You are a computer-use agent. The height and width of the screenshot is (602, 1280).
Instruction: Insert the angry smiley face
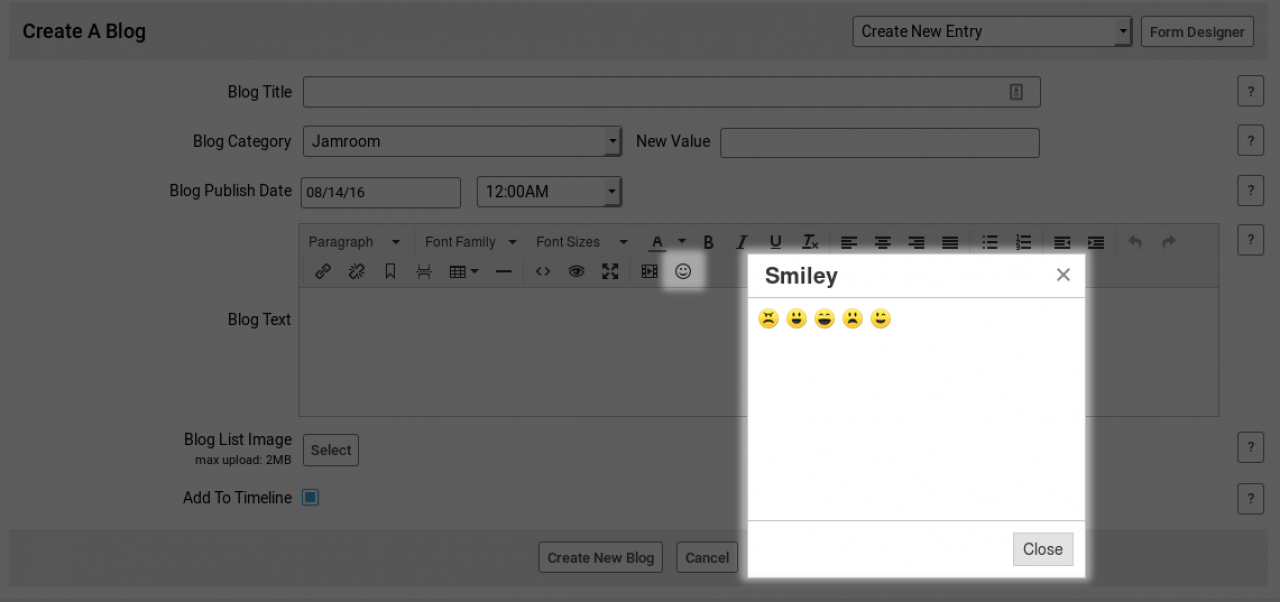(768, 319)
